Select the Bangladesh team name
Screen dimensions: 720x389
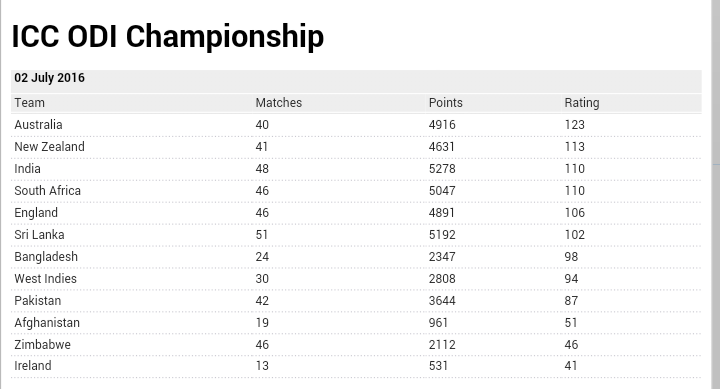(46, 256)
